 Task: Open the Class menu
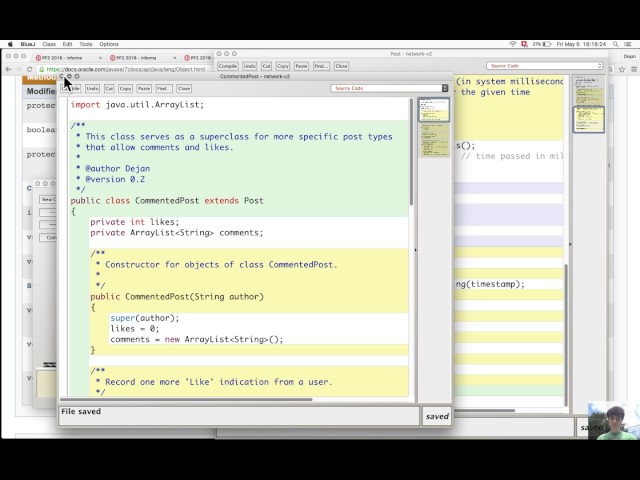[x=49, y=44]
